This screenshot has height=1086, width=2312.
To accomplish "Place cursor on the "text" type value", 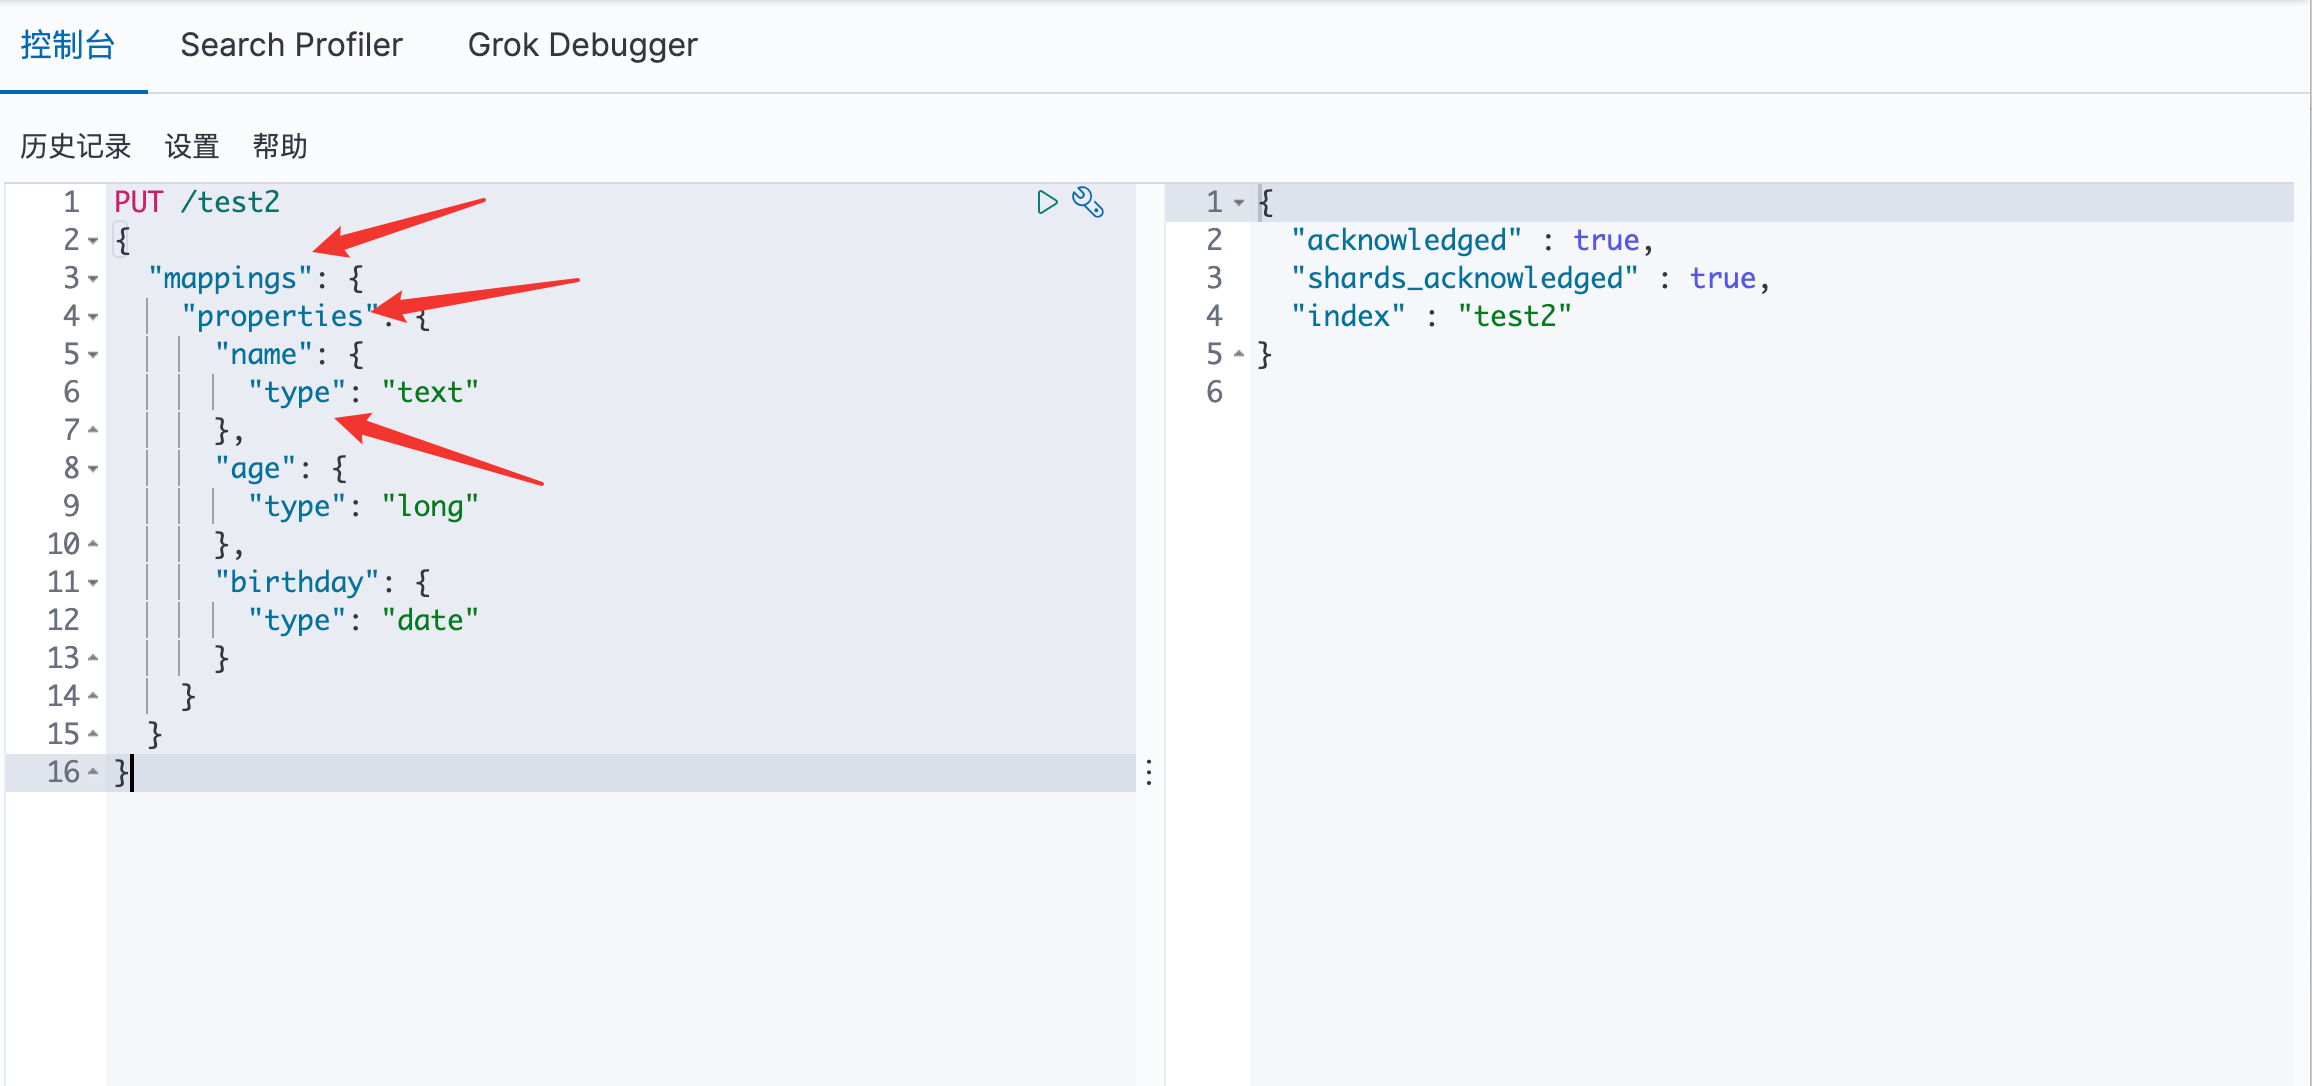I will pyautogui.click(x=430, y=393).
